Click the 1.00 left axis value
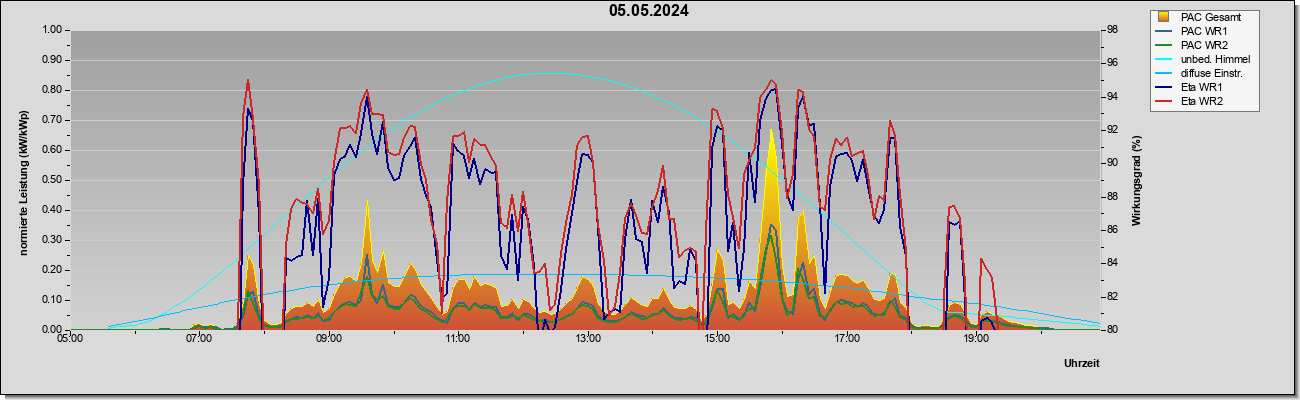Screen dimensions: 1300x400 click(x=52, y=30)
